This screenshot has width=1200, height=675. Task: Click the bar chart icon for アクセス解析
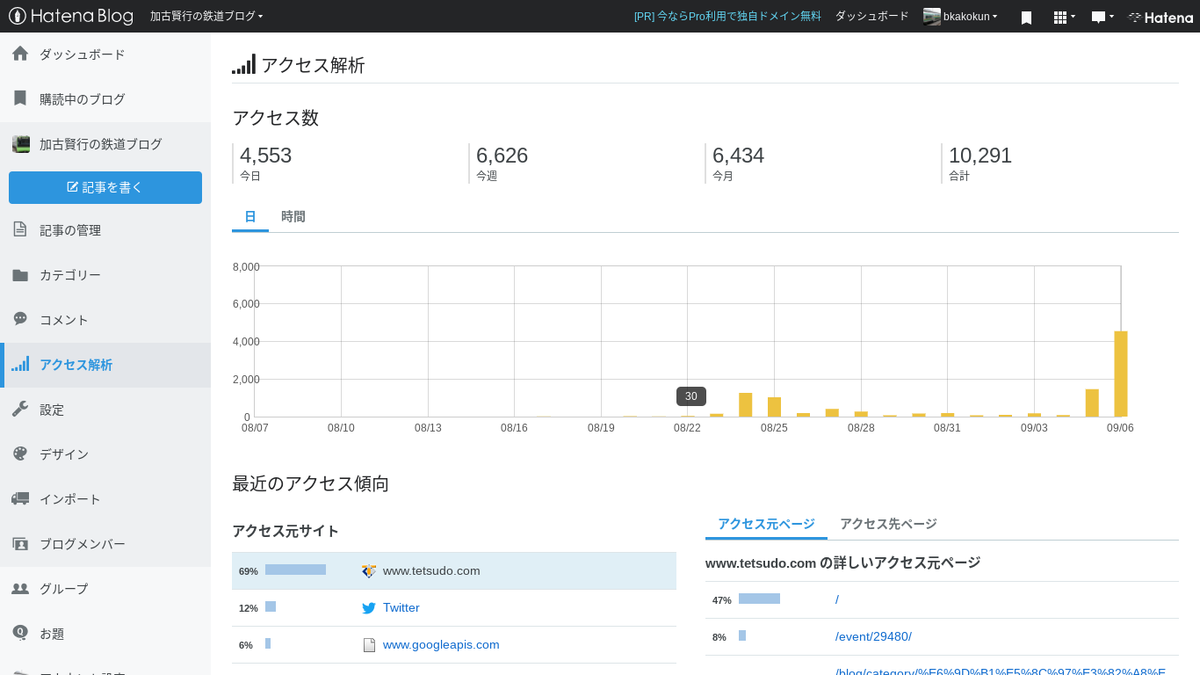coord(21,364)
